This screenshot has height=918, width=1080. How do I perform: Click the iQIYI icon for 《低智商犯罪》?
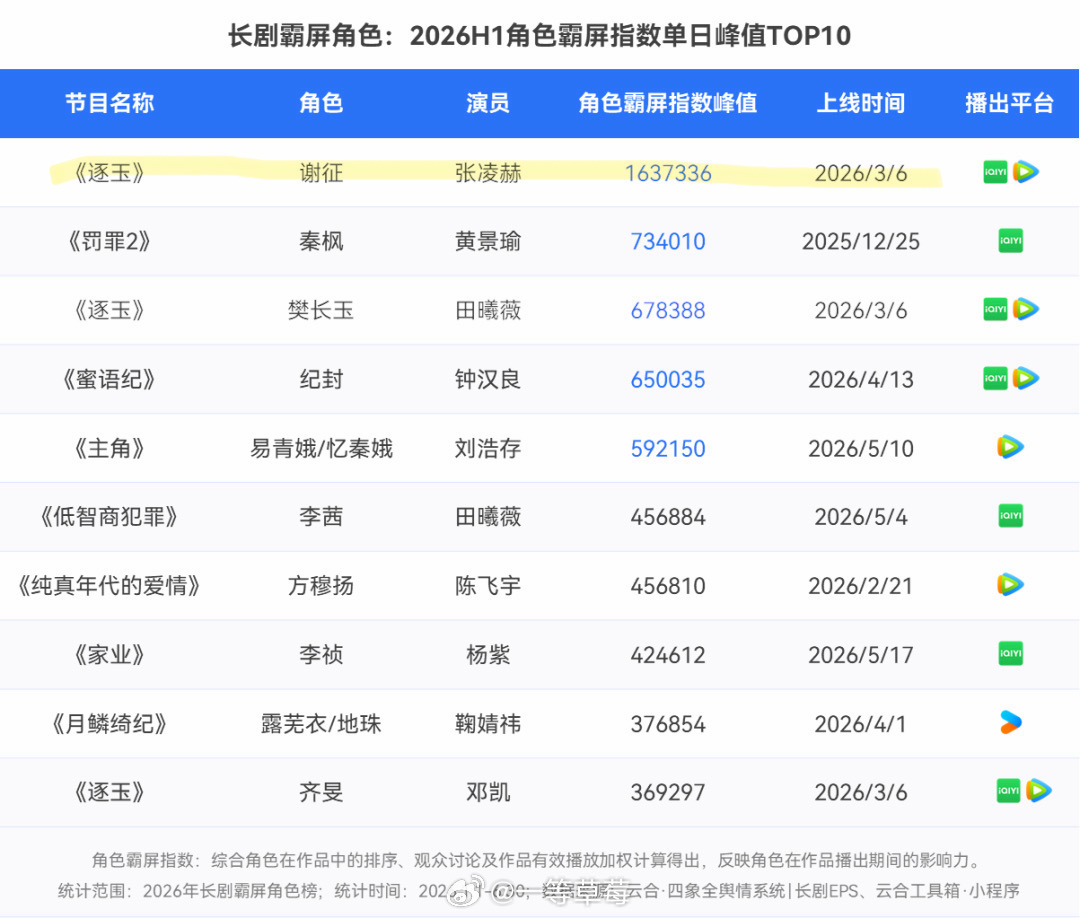point(1010,516)
